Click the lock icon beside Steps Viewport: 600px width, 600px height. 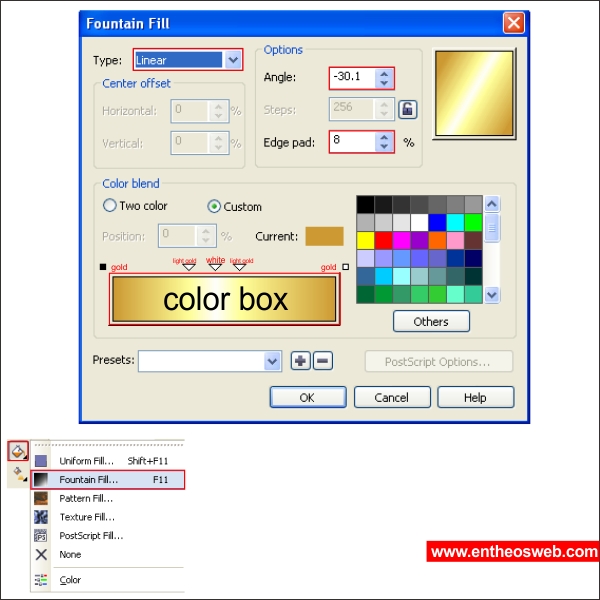point(407,110)
